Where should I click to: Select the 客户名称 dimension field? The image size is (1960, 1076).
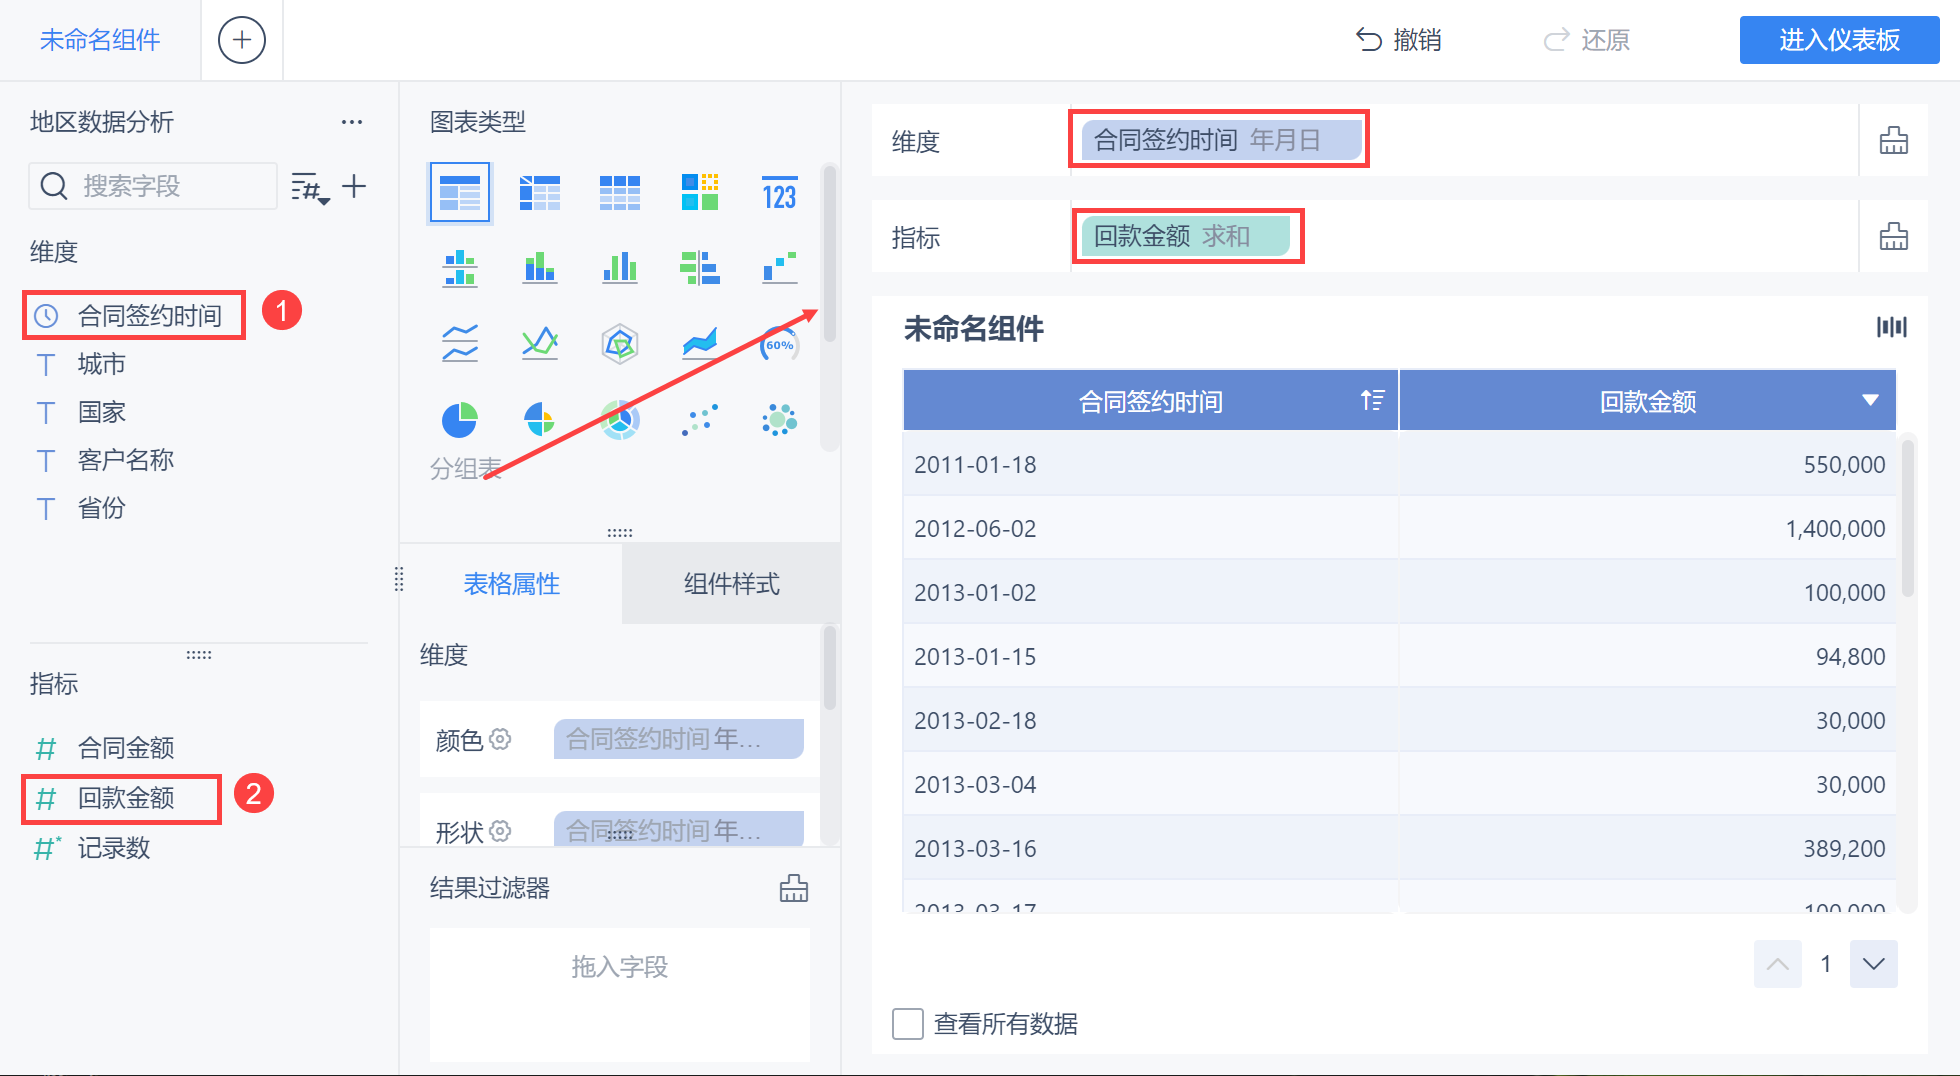[x=126, y=460]
